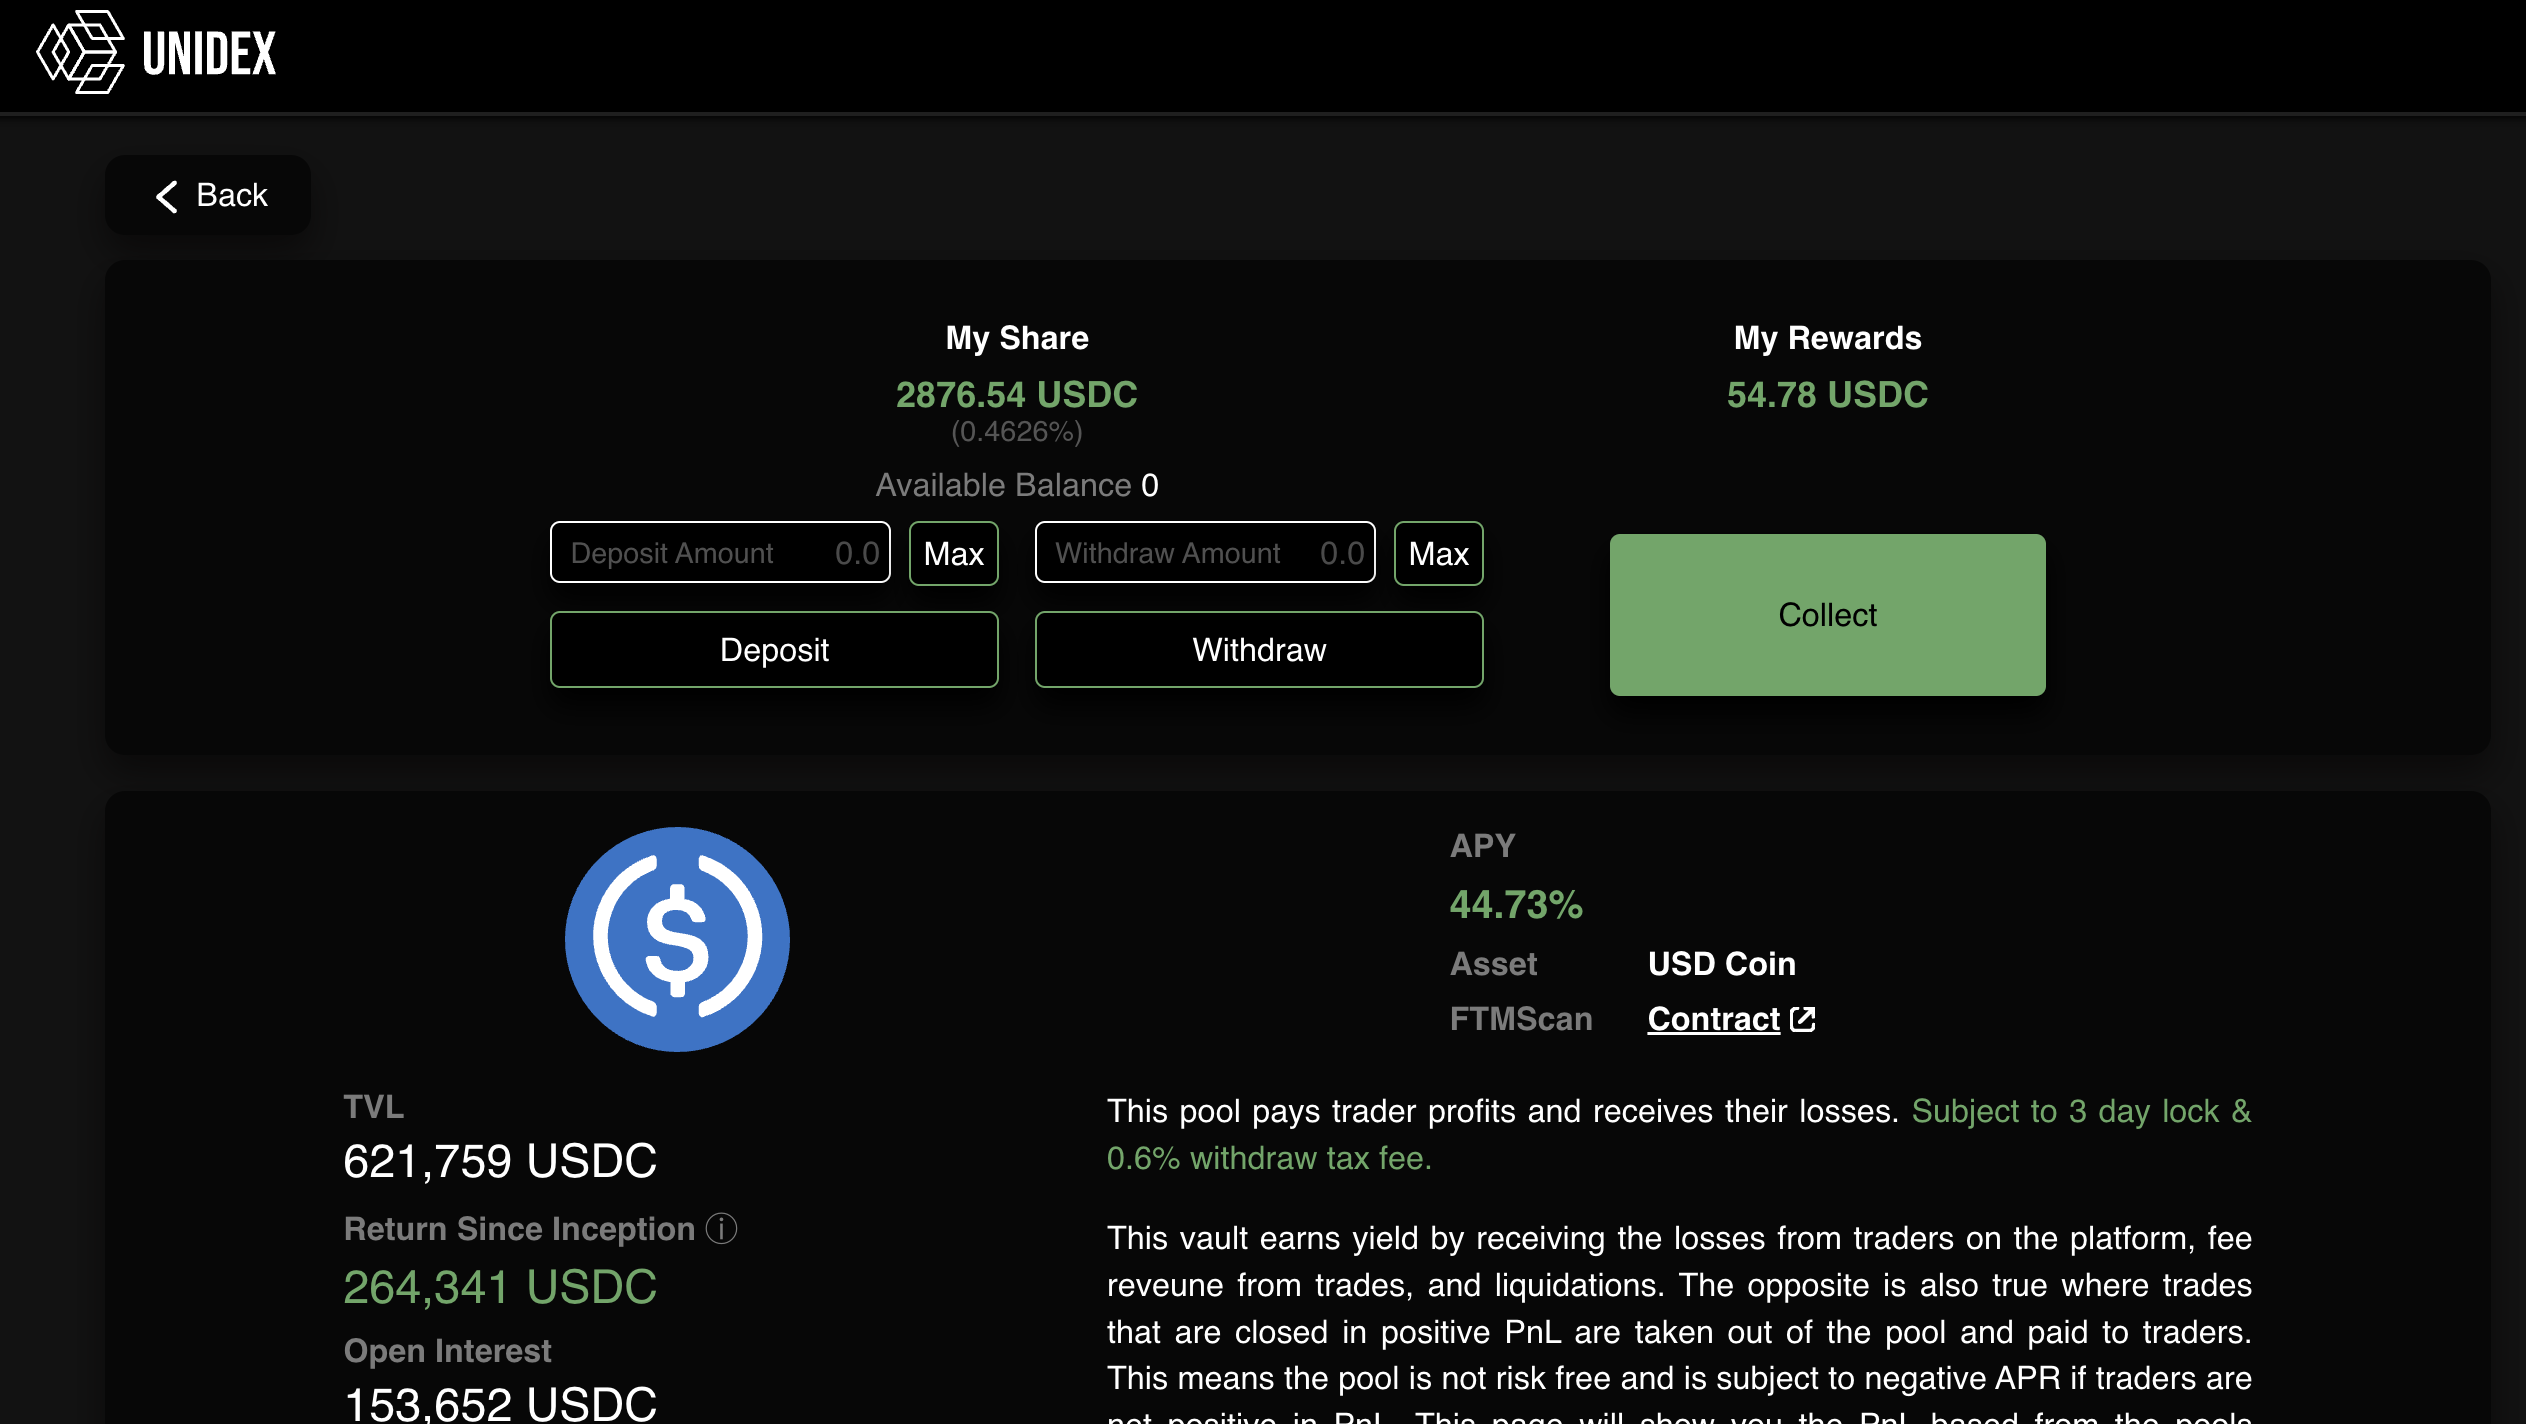Go back using the Back button
The image size is (2526, 1424).
point(208,196)
